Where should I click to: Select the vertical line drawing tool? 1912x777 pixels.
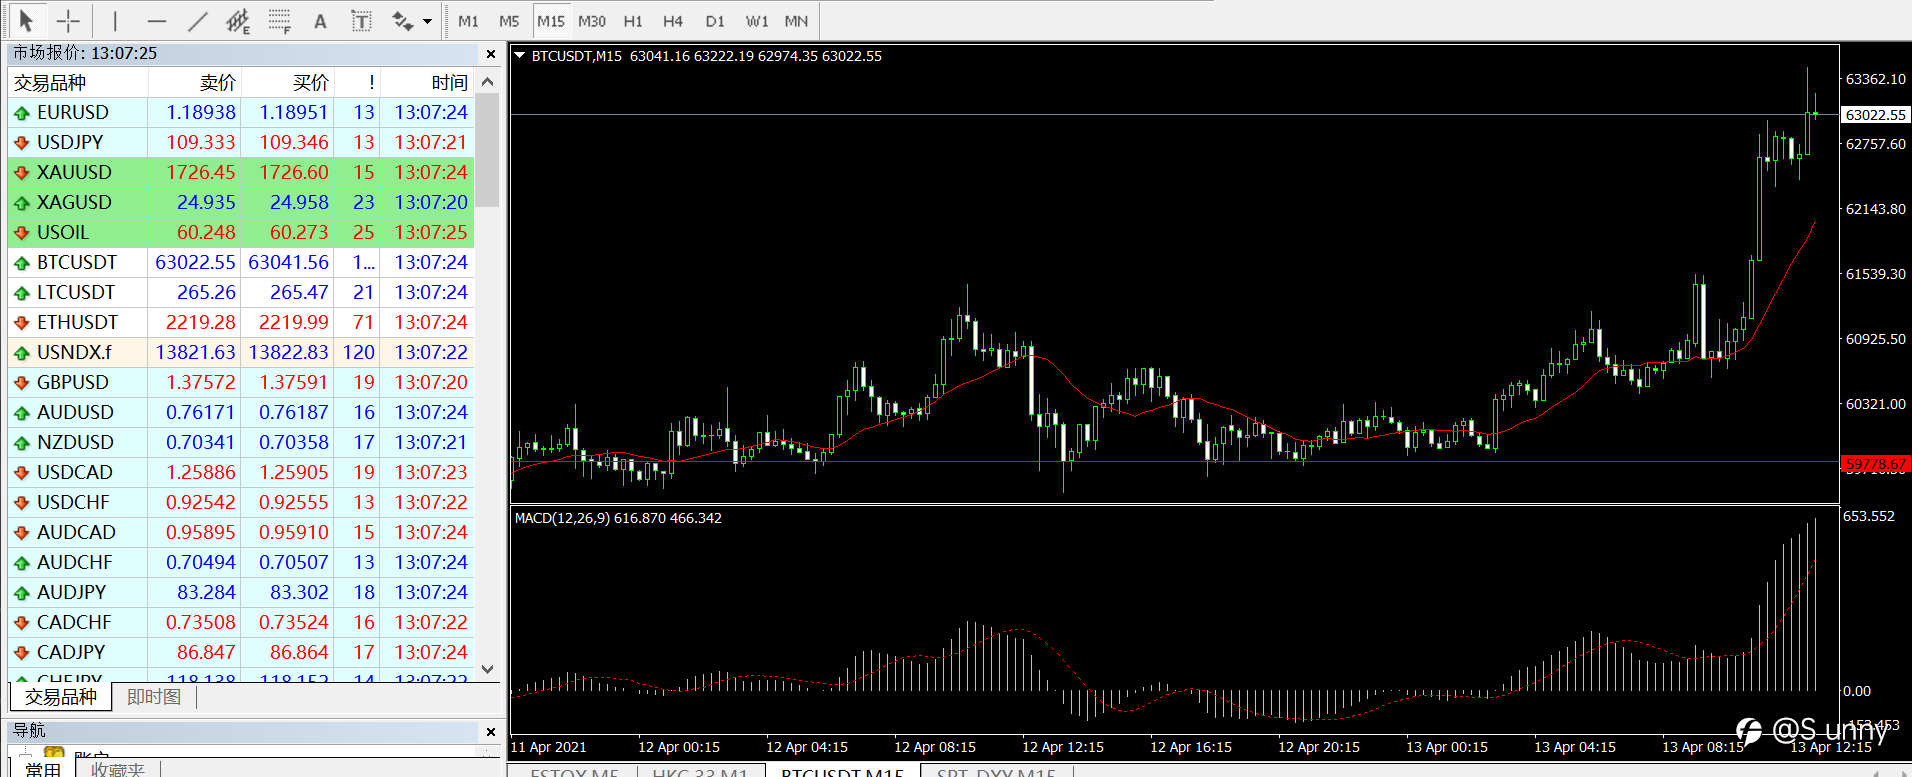[115, 20]
